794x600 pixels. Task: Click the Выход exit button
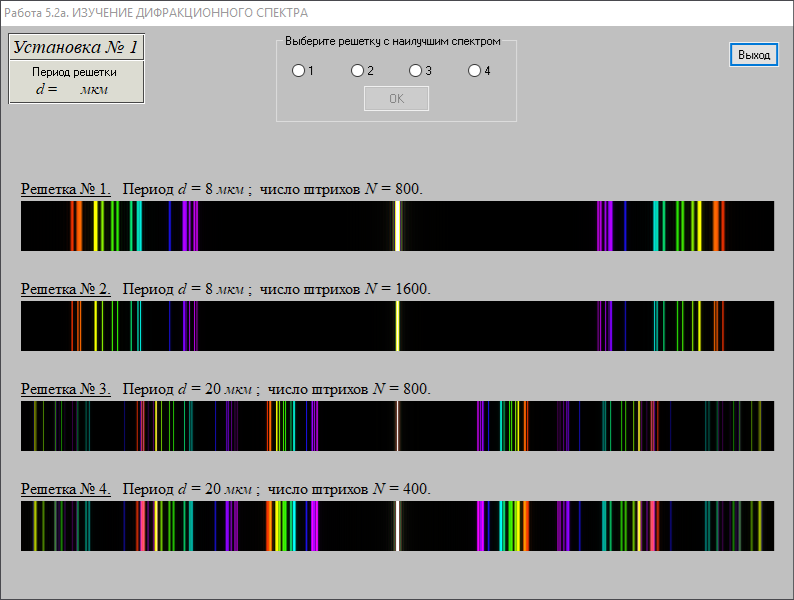click(x=753, y=55)
